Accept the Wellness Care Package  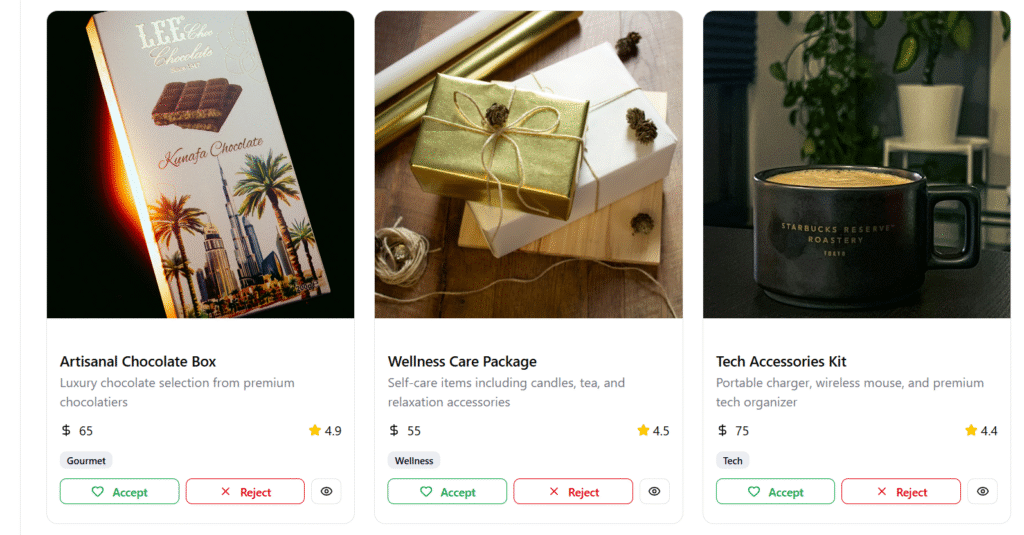[x=447, y=491]
